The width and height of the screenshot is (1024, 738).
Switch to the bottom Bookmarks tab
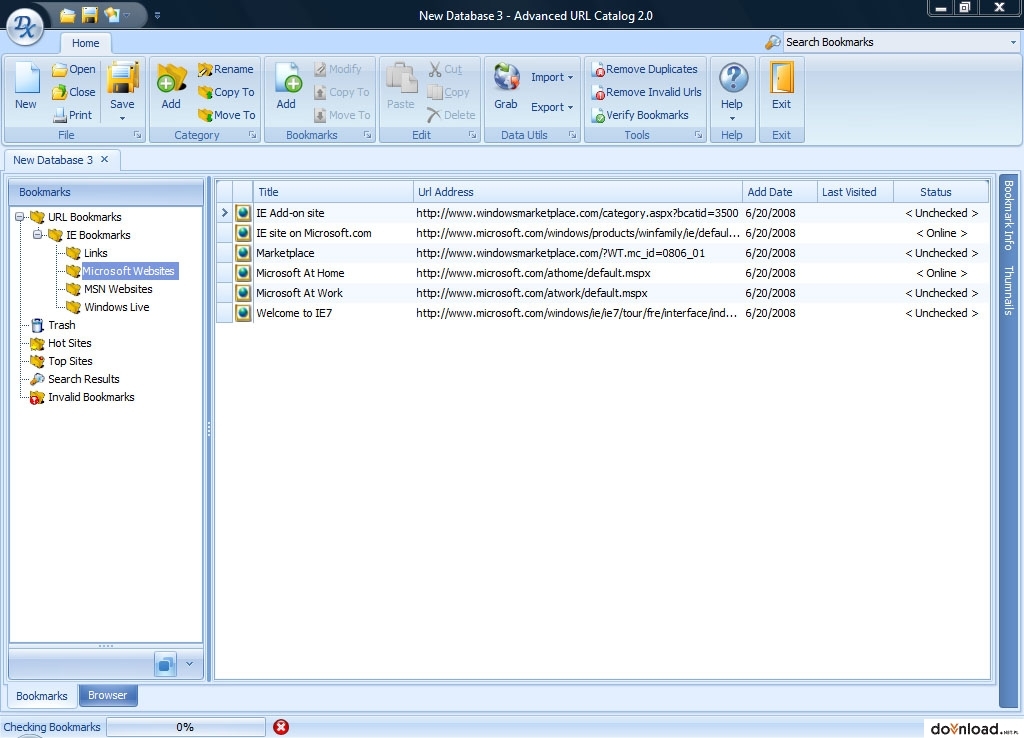tap(42, 696)
